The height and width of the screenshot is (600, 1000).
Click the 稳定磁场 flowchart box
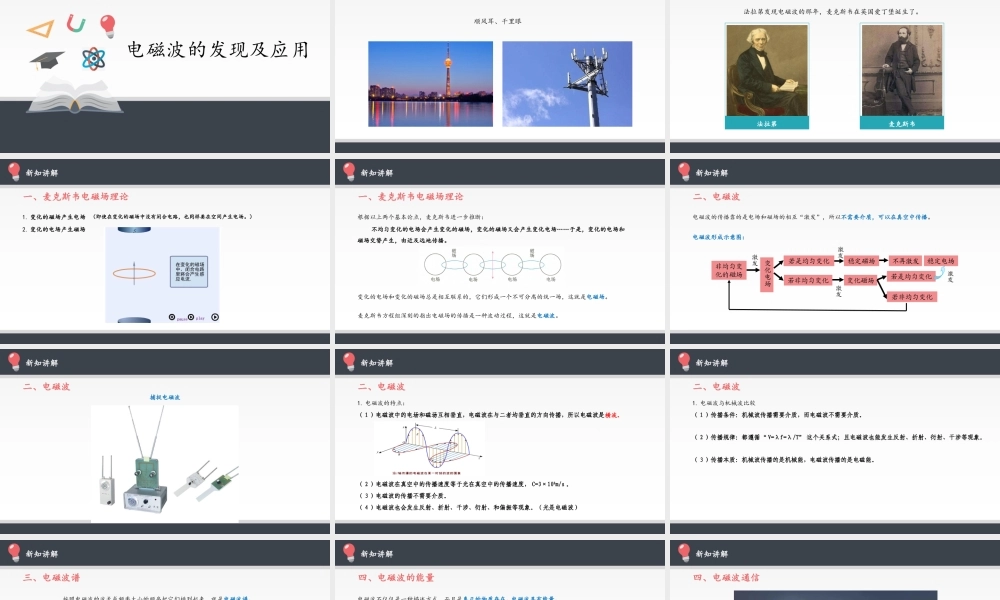(x=862, y=261)
